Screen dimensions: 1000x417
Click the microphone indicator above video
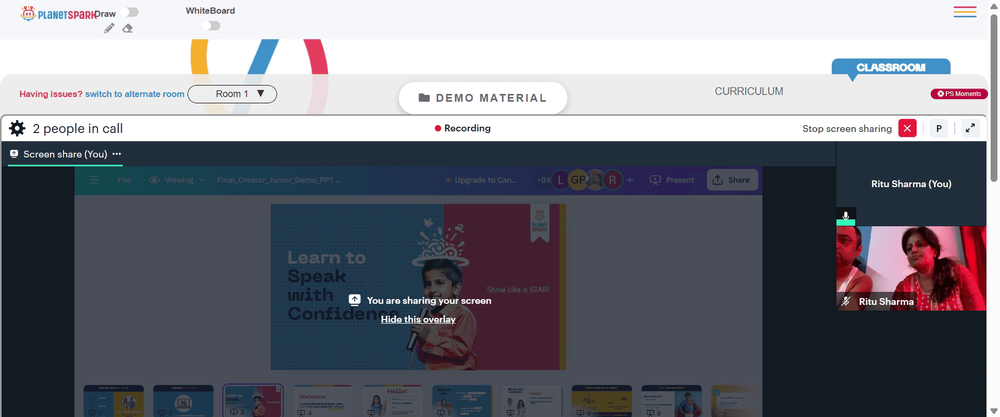846,216
